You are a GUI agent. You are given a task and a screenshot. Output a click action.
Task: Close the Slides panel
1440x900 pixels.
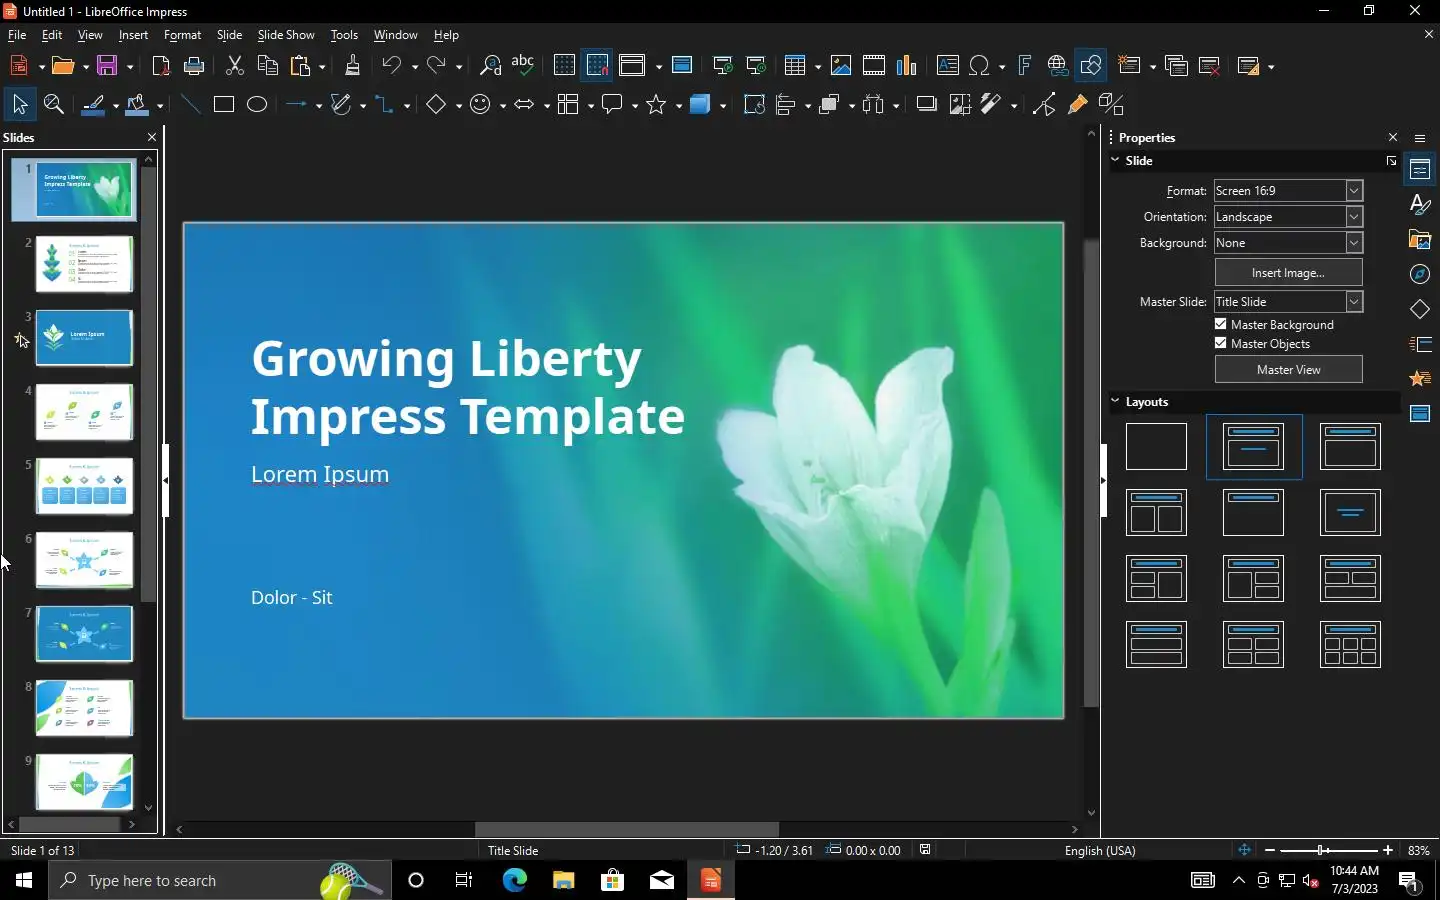coord(152,137)
